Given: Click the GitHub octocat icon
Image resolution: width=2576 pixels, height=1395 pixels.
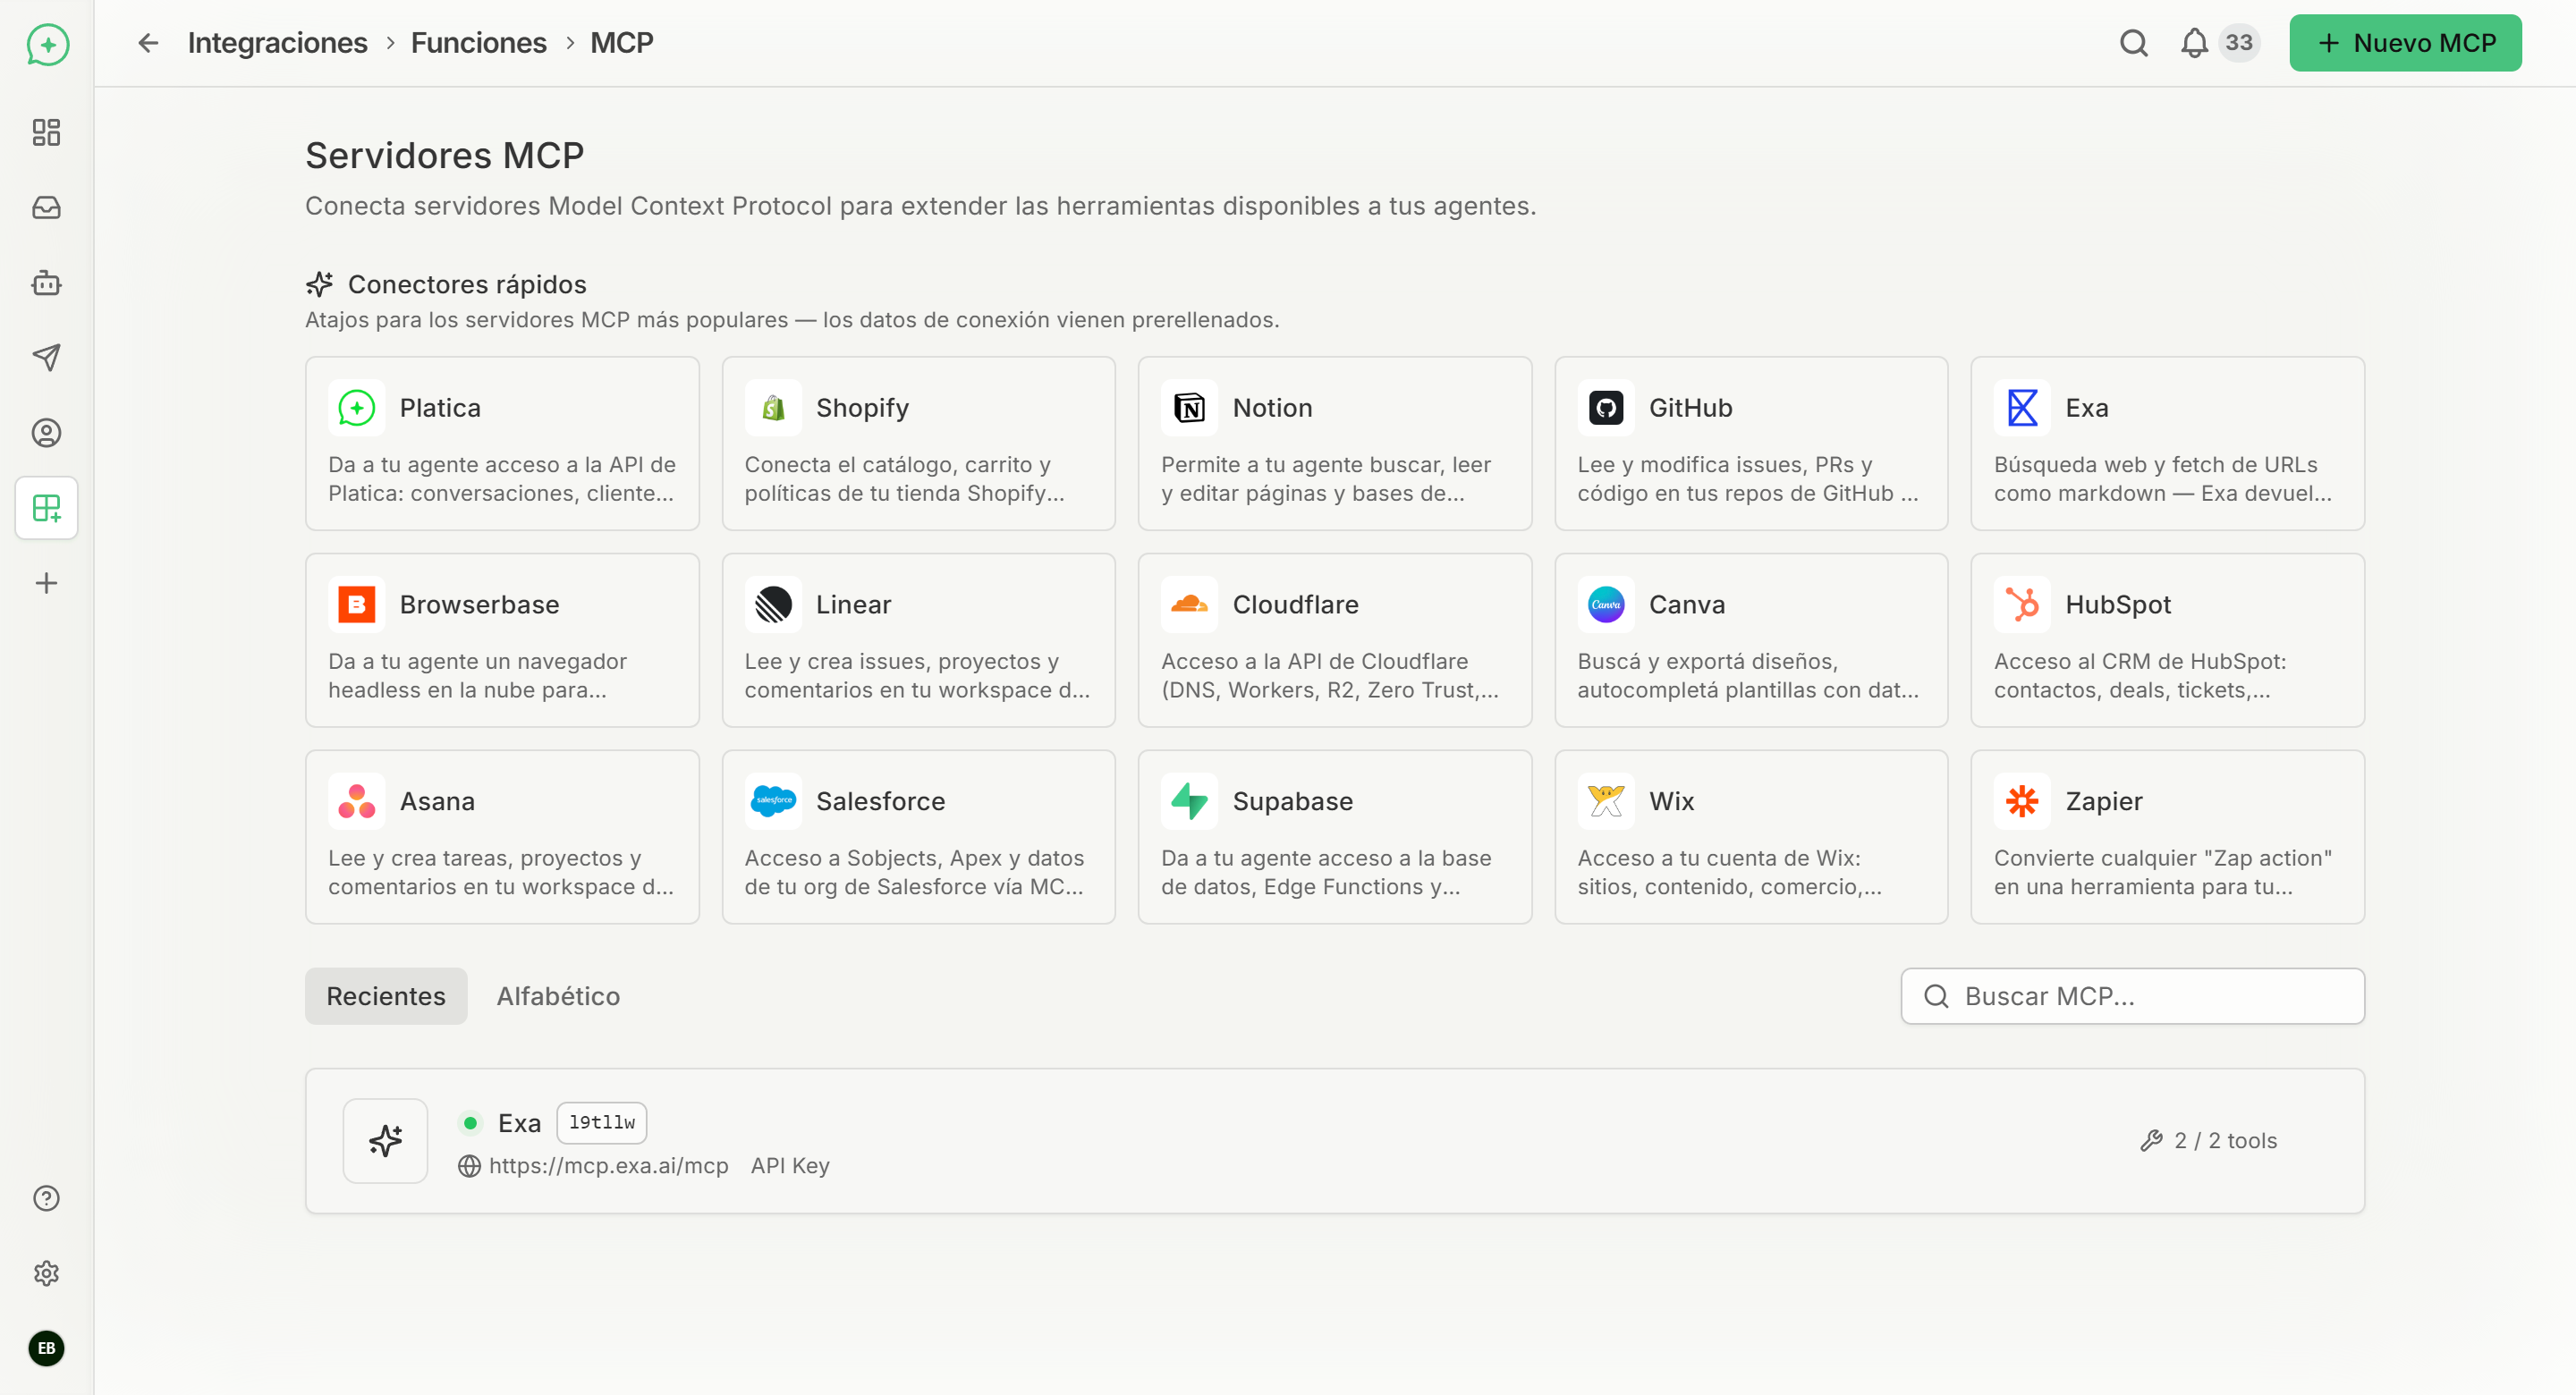Looking at the screenshot, I should coord(1606,408).
